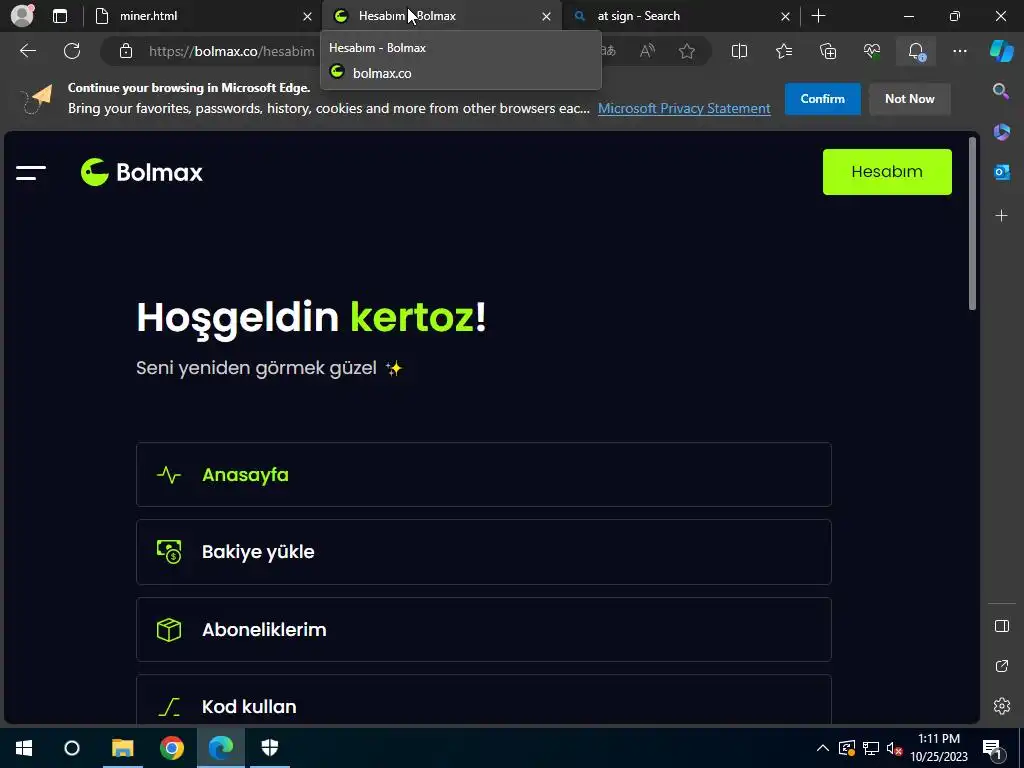The width and height of the screenshot is (1024, 768).
Task: Open Aboneliklerim menu entry
Action: click(x=483, y=630)
